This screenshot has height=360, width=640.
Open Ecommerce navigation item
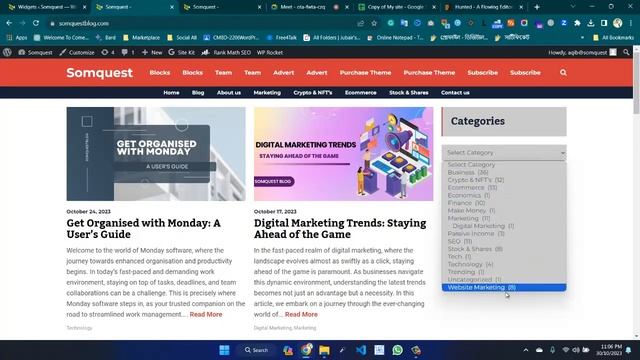coord(360,93)
